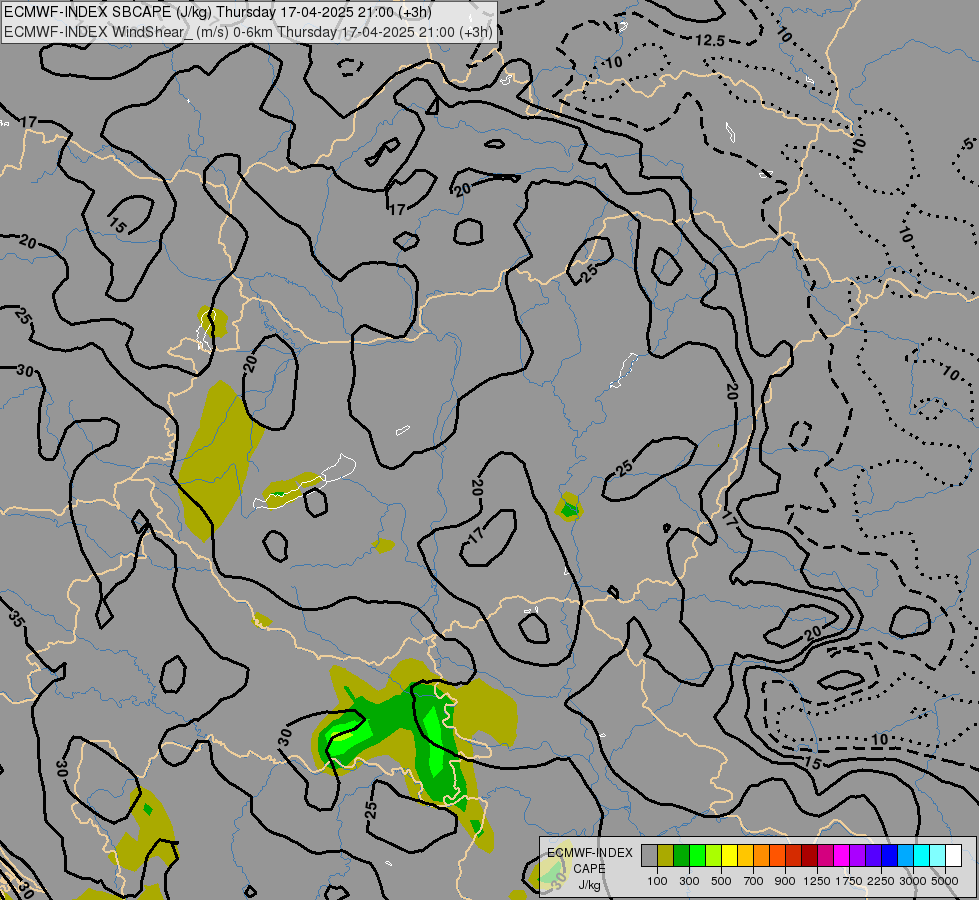The height and width of the screenshot is (900, 979).
Task: Click the gold swatch left of 700
Action: click(x=745, y=855)
